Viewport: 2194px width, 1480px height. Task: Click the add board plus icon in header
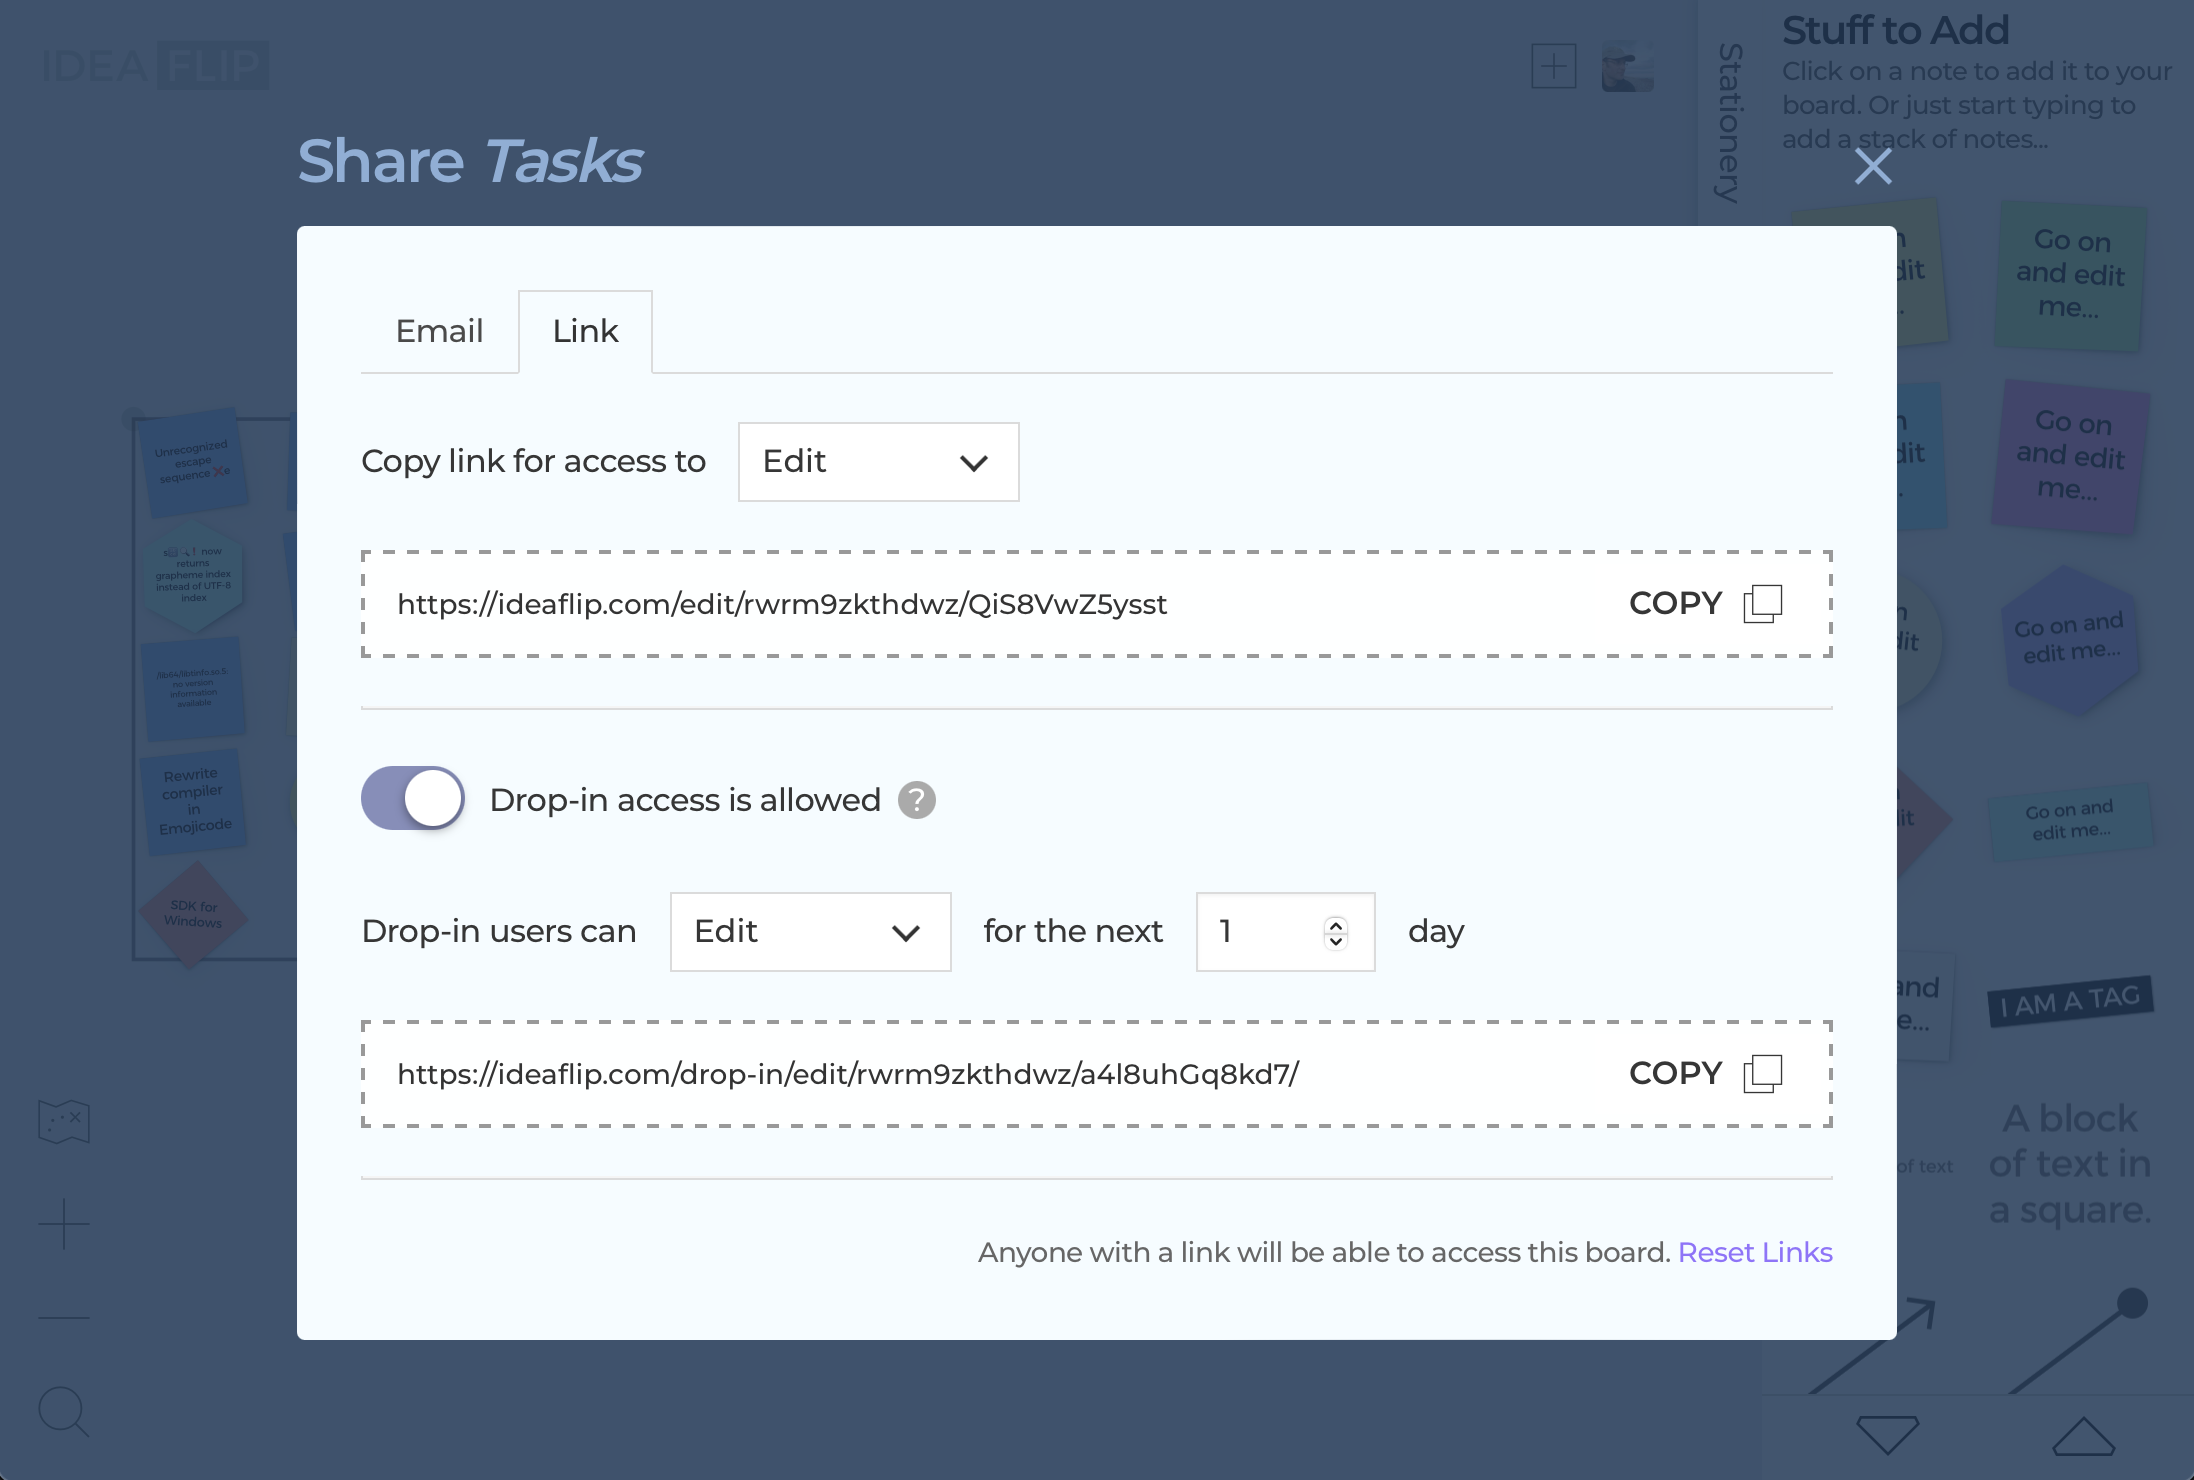(x=1553, y=66)
